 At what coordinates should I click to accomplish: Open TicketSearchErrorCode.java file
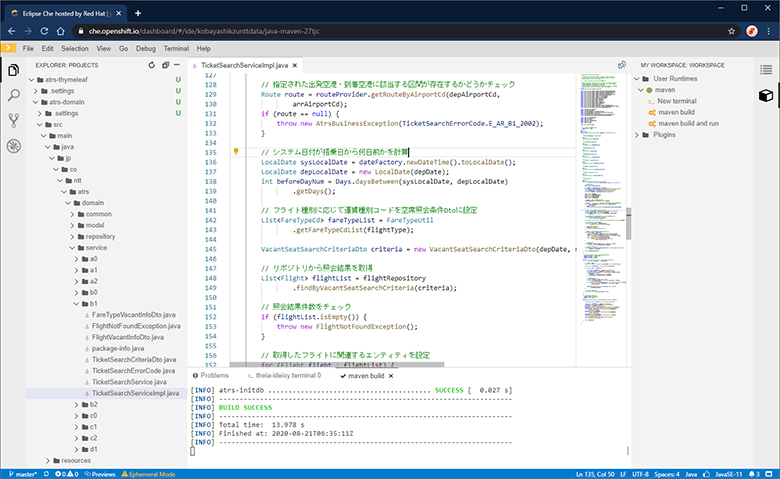[x=133, y=371]
